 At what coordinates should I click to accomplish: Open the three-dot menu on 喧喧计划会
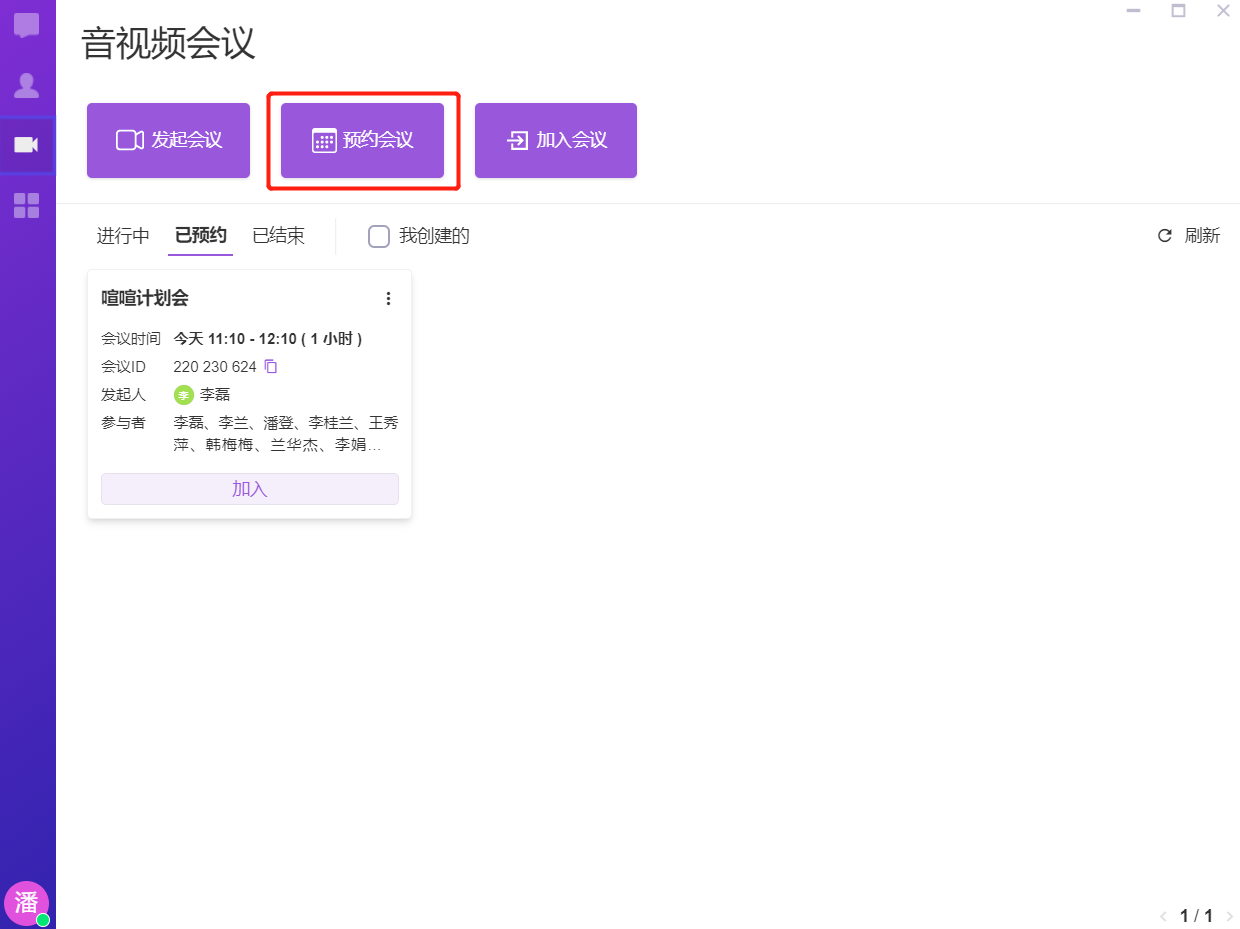coord(389,298)
